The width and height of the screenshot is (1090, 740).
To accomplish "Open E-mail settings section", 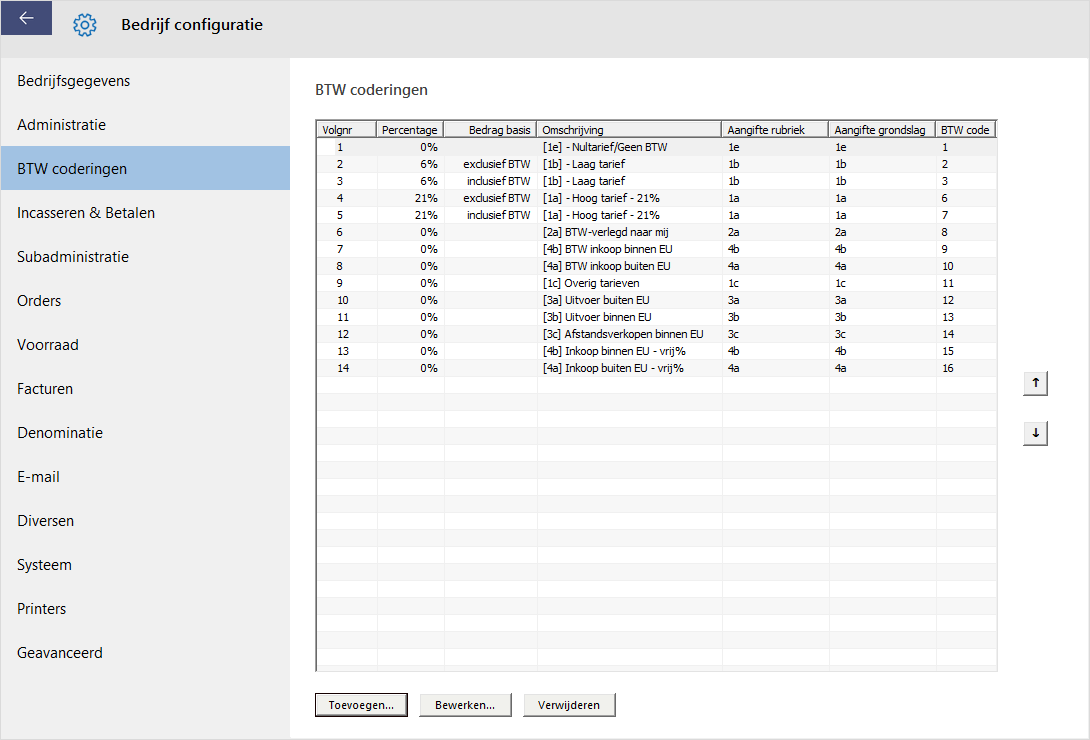I will point(145,477).
